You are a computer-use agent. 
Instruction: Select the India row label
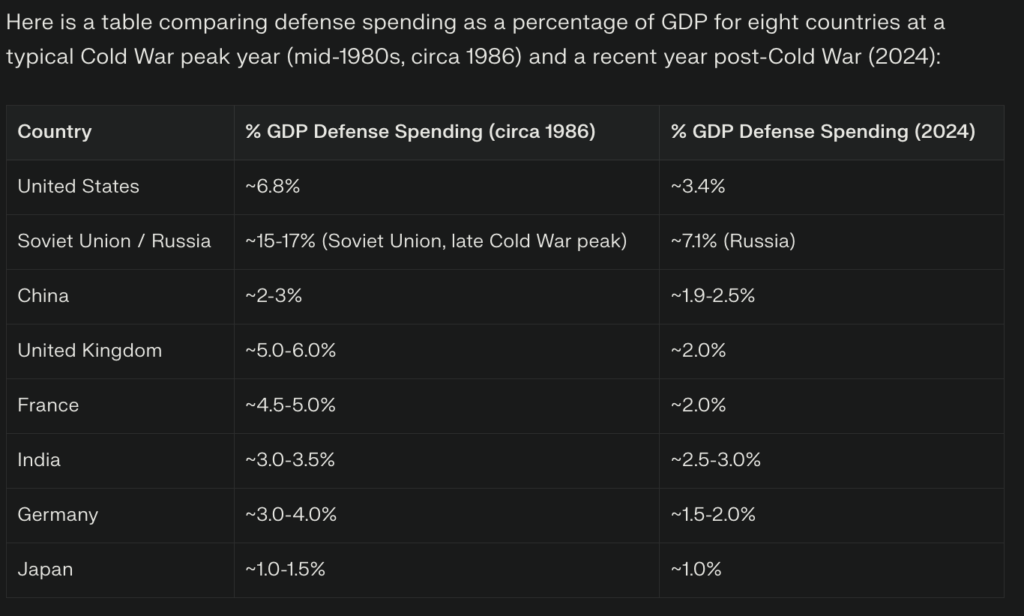click(x=39, y=460)
